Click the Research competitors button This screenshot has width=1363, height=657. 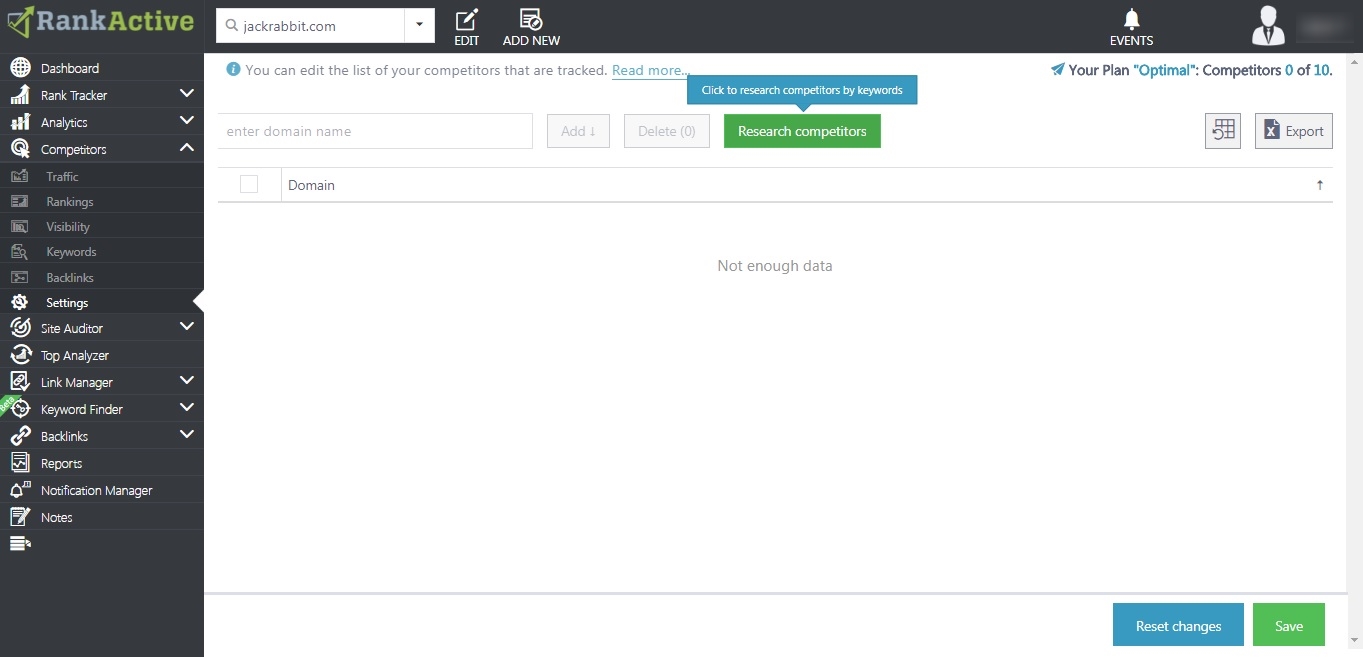tap(802, 131)
